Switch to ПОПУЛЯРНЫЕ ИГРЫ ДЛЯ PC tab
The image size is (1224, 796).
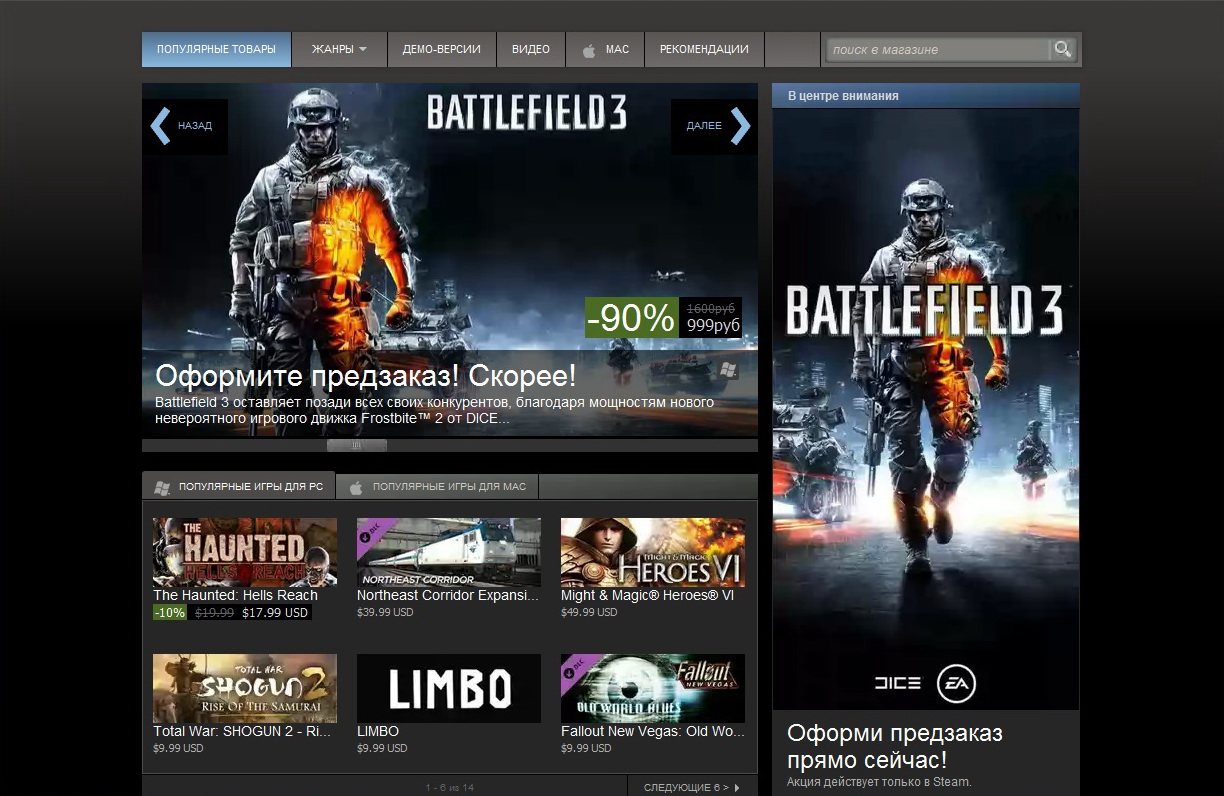pos(239,487)
